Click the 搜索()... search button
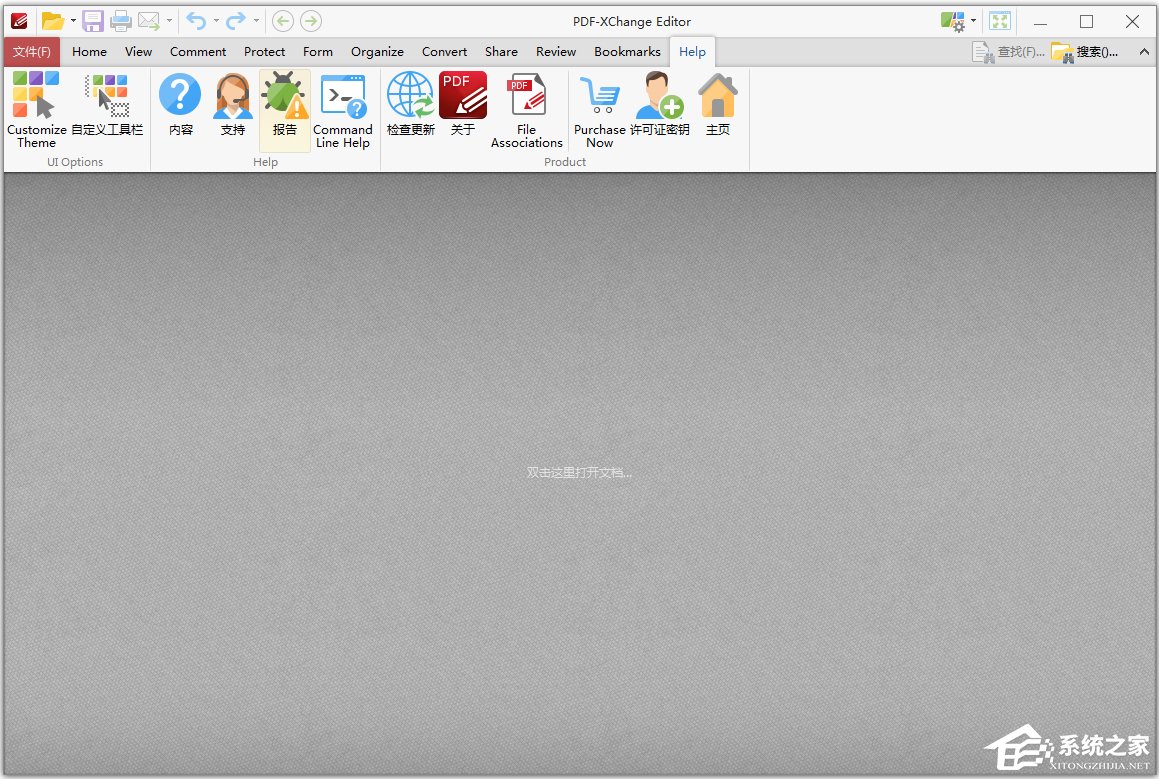 point(1085,52)
